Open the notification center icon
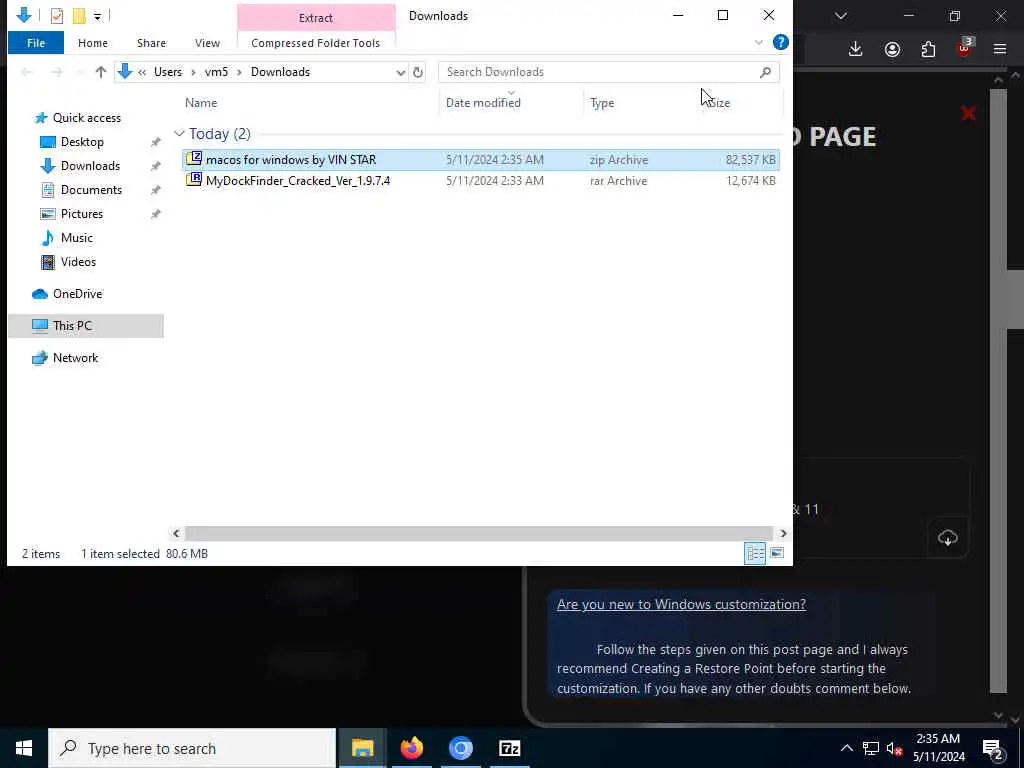1024x768 pixels. [993, 749]
